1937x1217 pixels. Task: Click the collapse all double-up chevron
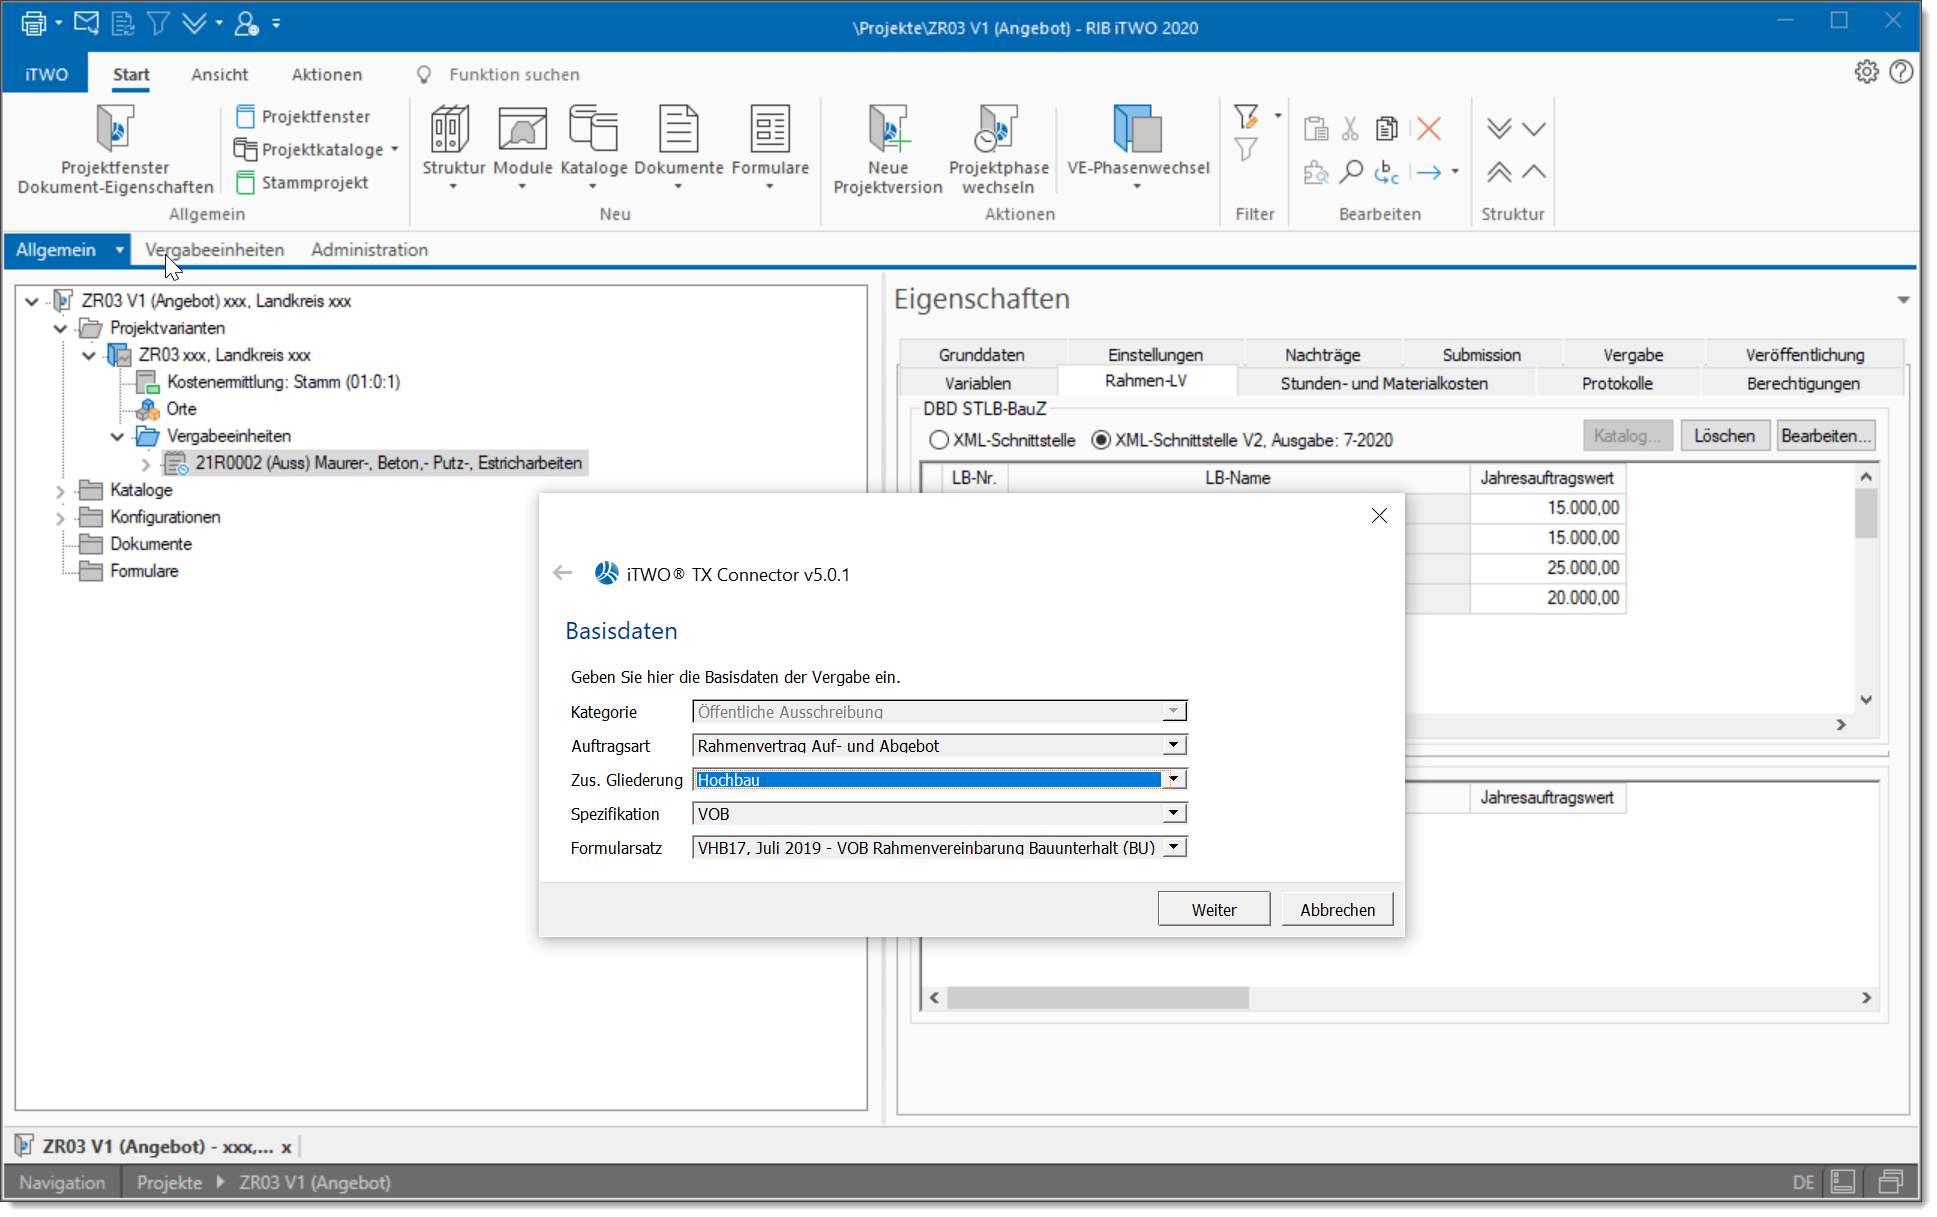(x=1498, y=172)
